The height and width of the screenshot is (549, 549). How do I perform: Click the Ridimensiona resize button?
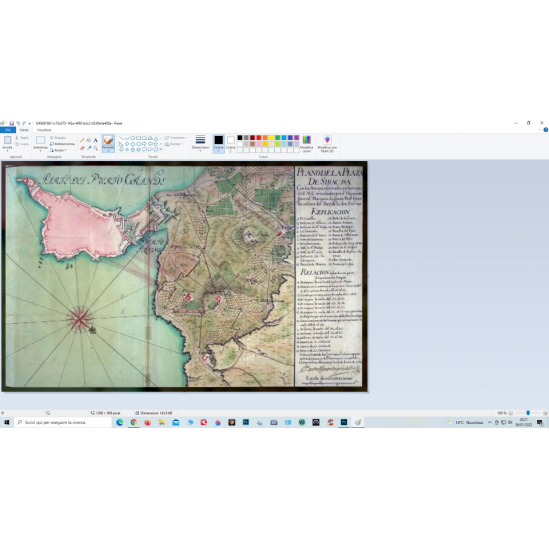click(x=62, y=144)
